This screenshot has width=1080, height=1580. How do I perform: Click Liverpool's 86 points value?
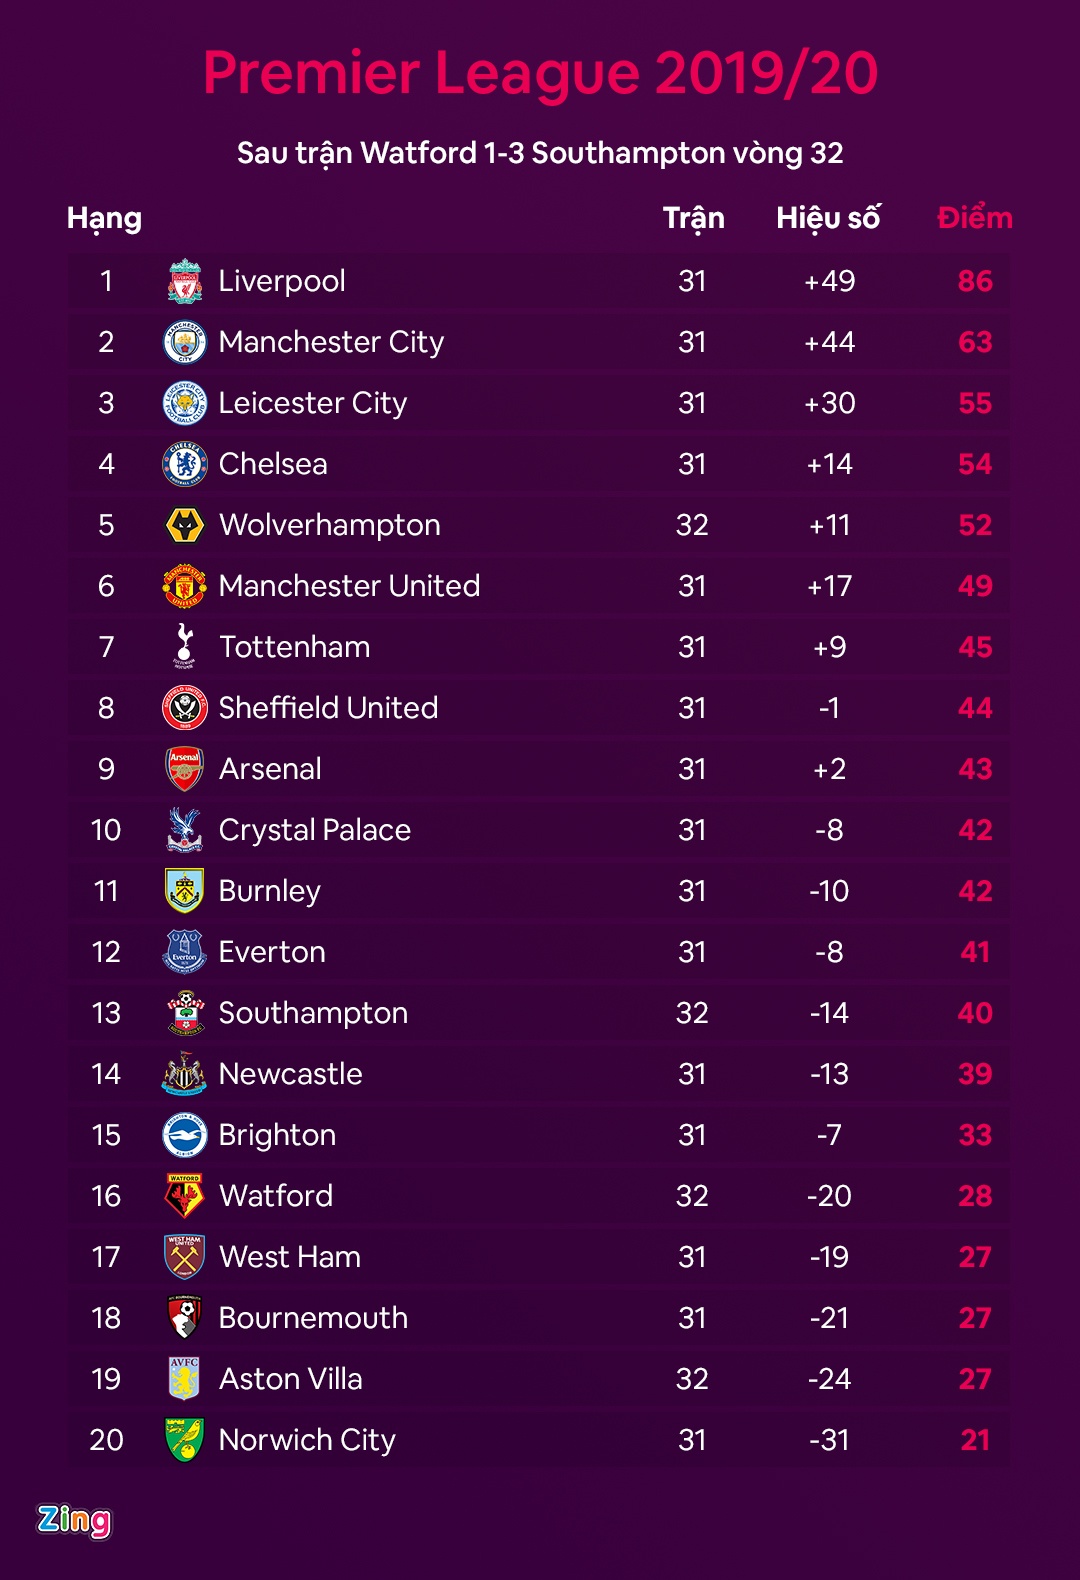click(975, 281)
